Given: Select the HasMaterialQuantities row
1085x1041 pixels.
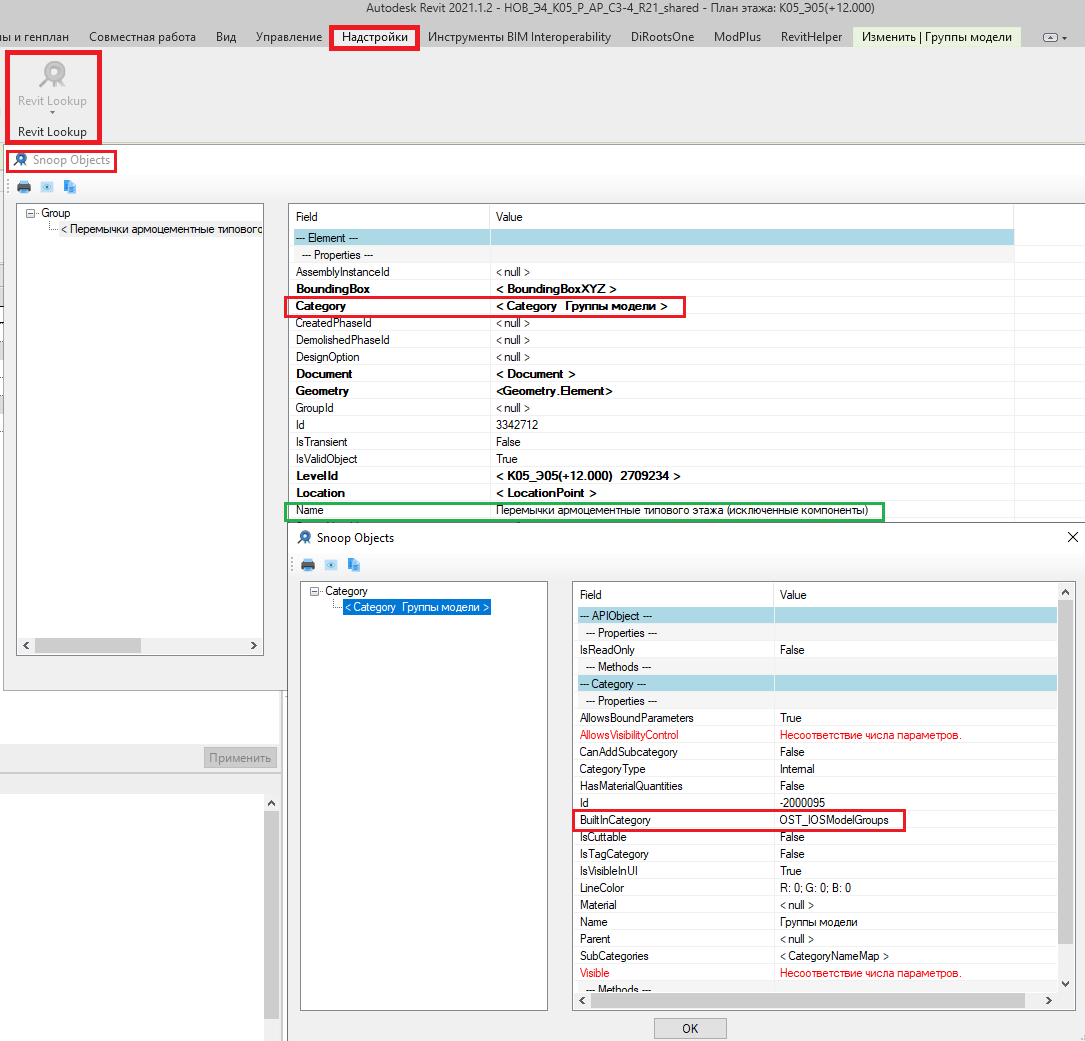Looking at the screenshot, I should point(817,786).
